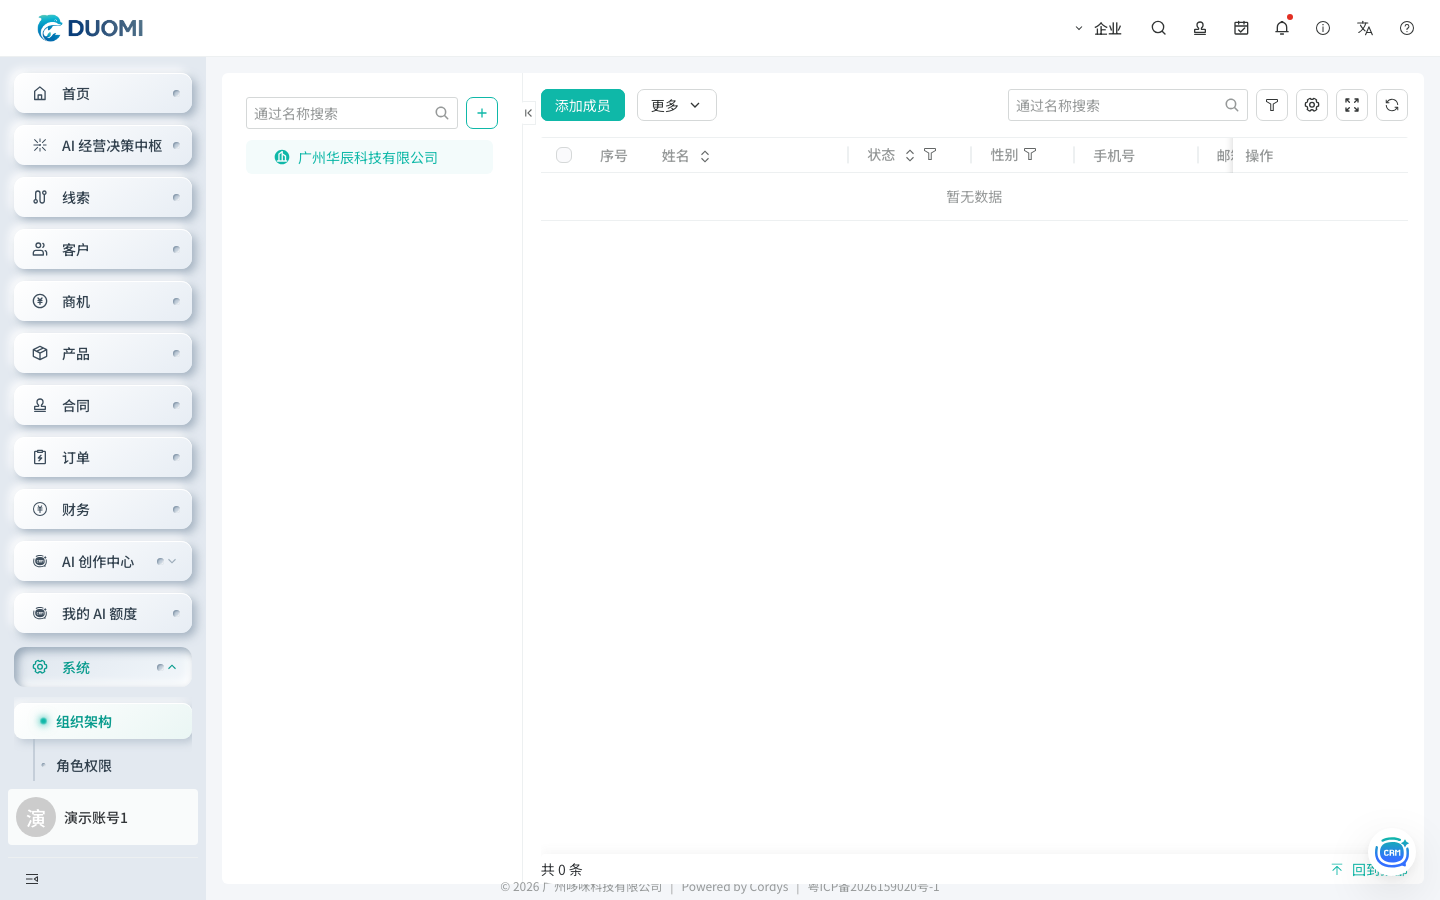The height and width of the screenshot is (900, 1440).
Task: Open the calendar schedule icon in header
Action: 1241,28
